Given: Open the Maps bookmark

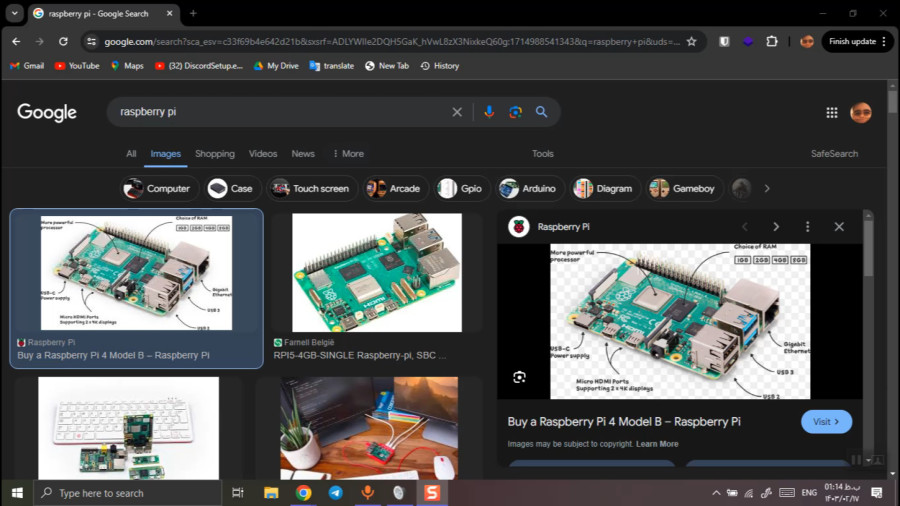Looking at the screenshot, I should click(x=127, y=66).
